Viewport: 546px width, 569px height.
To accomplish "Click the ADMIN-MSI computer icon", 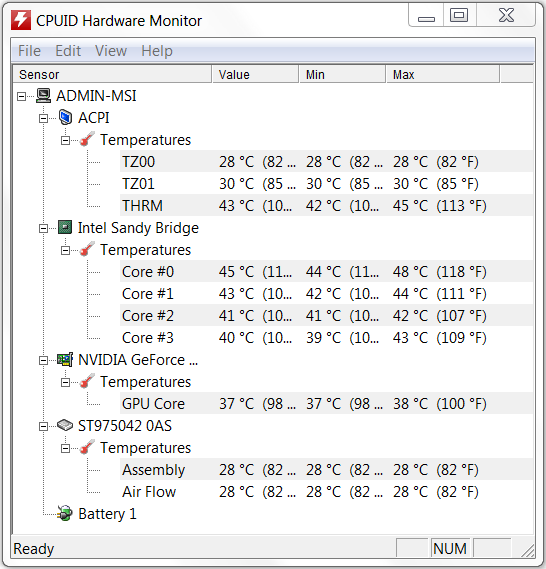I will [x=44, y=96].
